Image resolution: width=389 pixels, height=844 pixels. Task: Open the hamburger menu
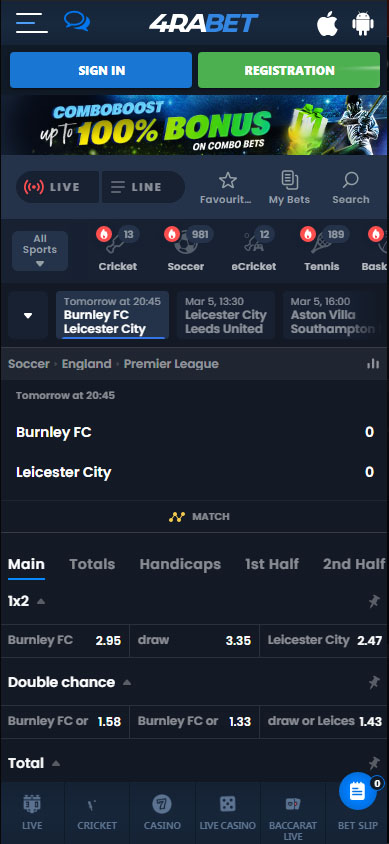(32, 23)
